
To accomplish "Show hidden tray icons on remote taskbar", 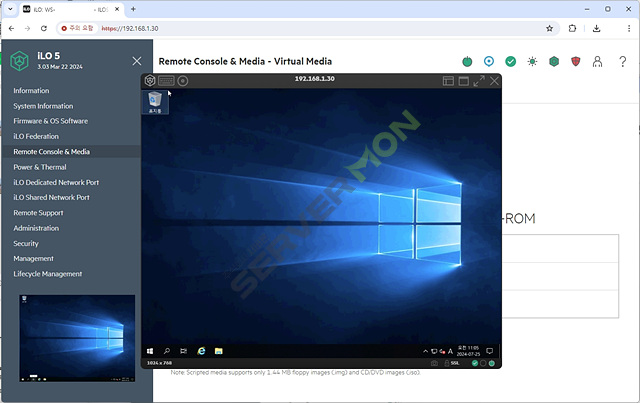I will [425, 351].
